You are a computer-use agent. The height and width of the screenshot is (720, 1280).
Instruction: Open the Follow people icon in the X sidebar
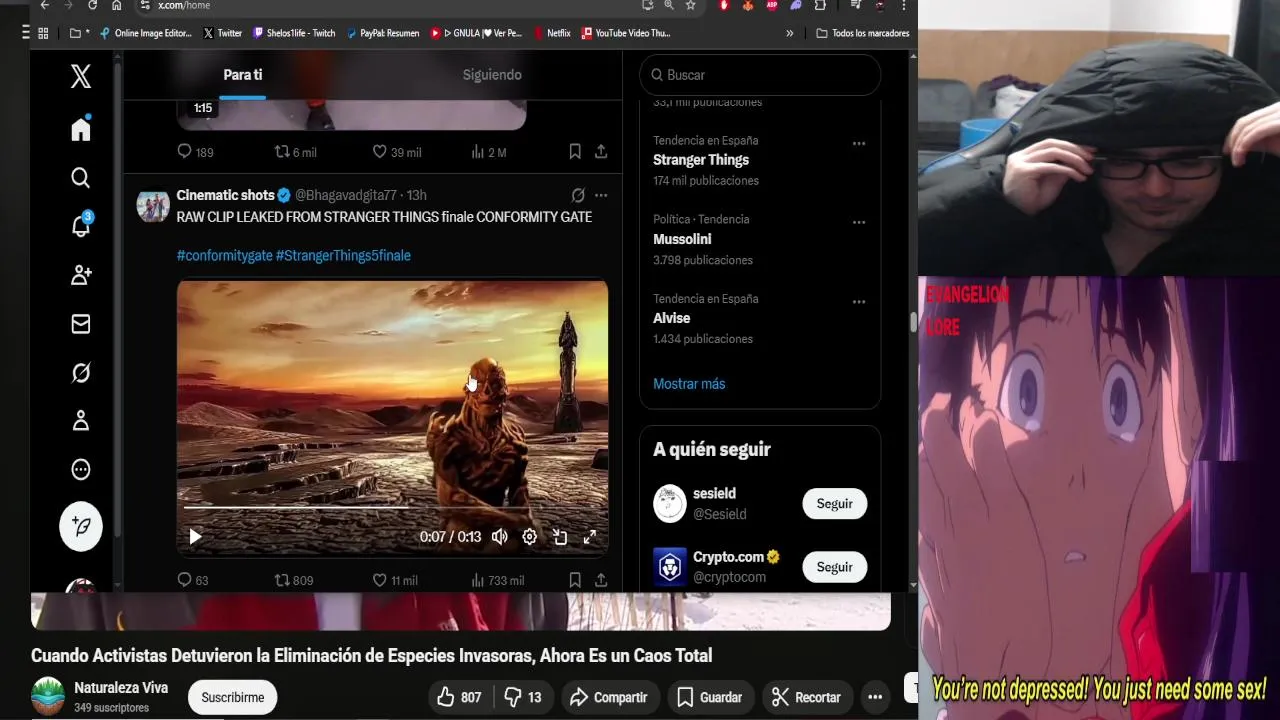coord(81,275)
